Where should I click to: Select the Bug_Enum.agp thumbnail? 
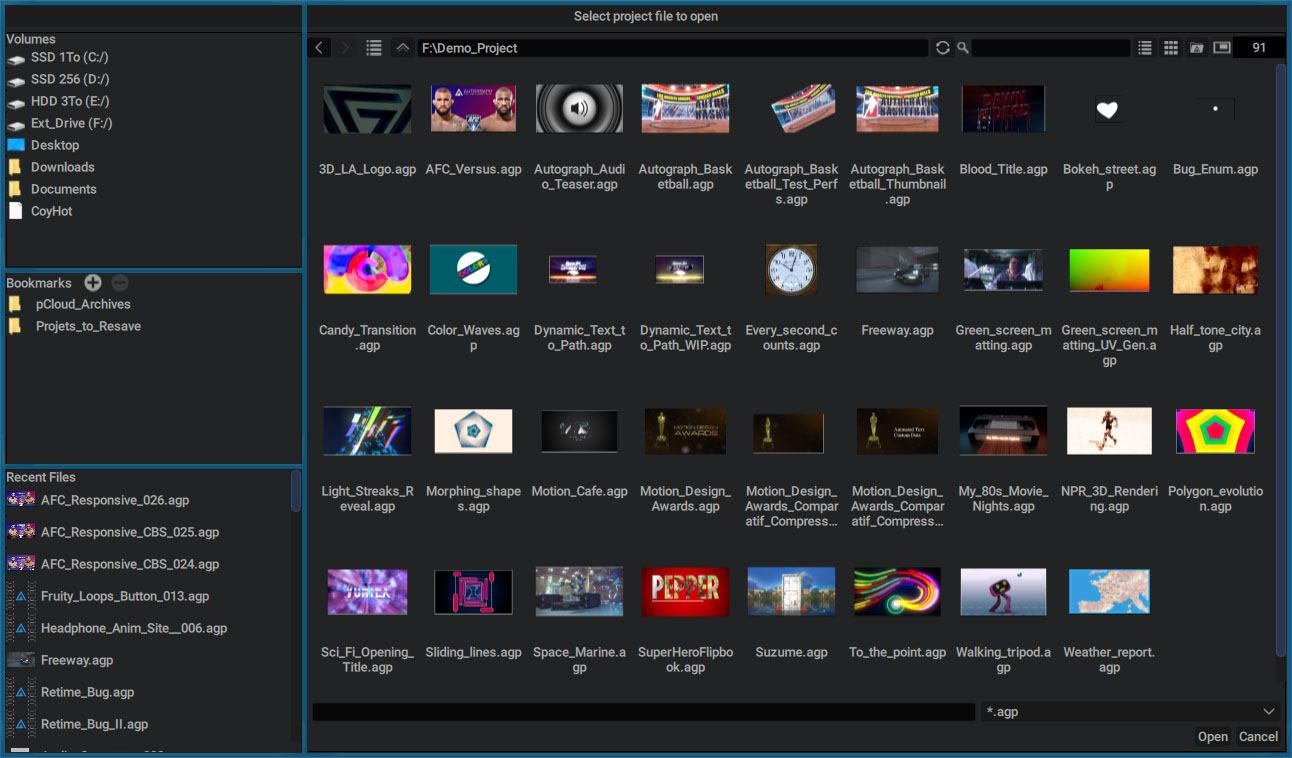coord(1215,109)
